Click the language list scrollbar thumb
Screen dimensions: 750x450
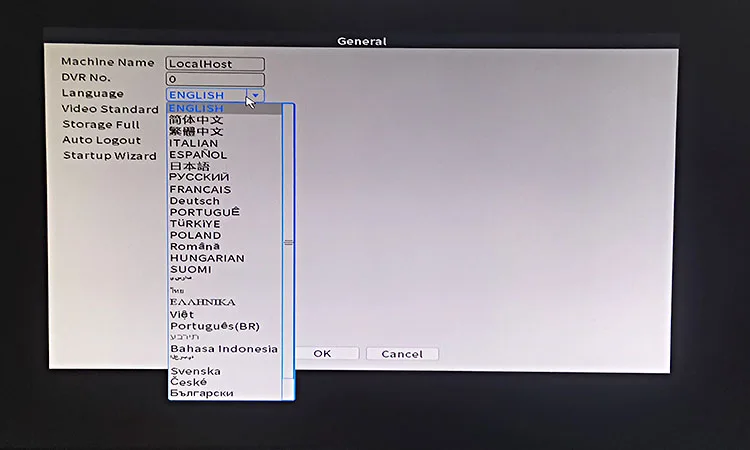click(288, 242)
